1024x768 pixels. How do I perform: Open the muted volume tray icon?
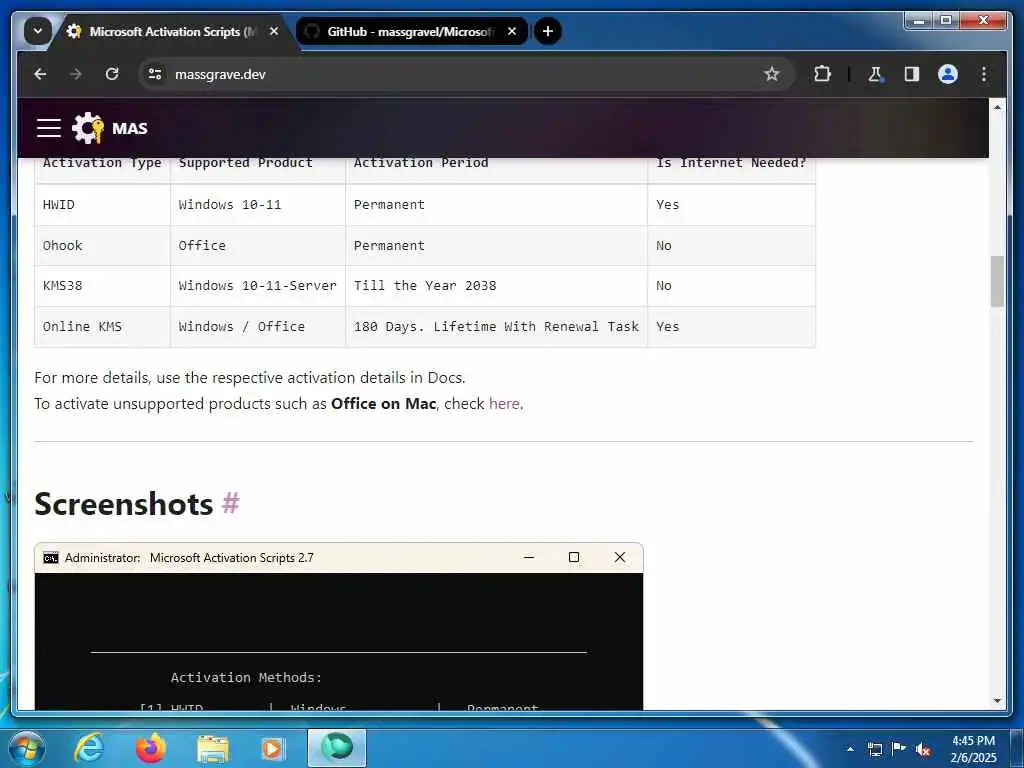point(923,749)
